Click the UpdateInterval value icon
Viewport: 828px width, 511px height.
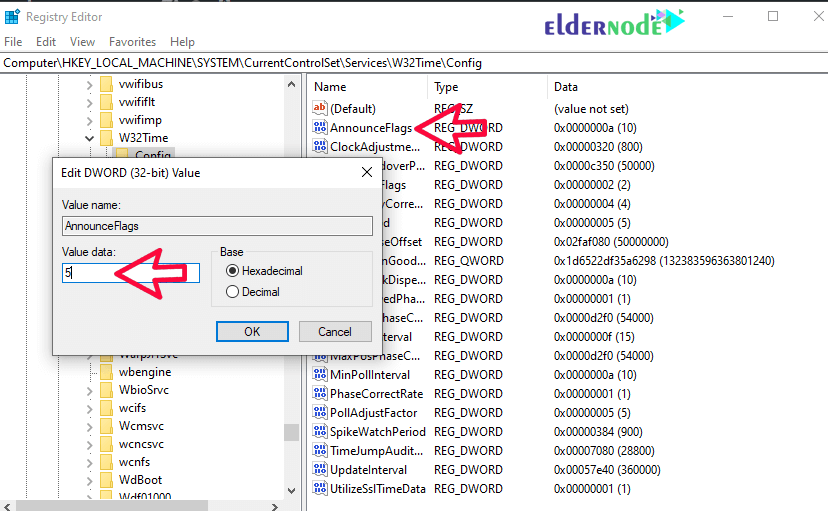coord(320,470)
